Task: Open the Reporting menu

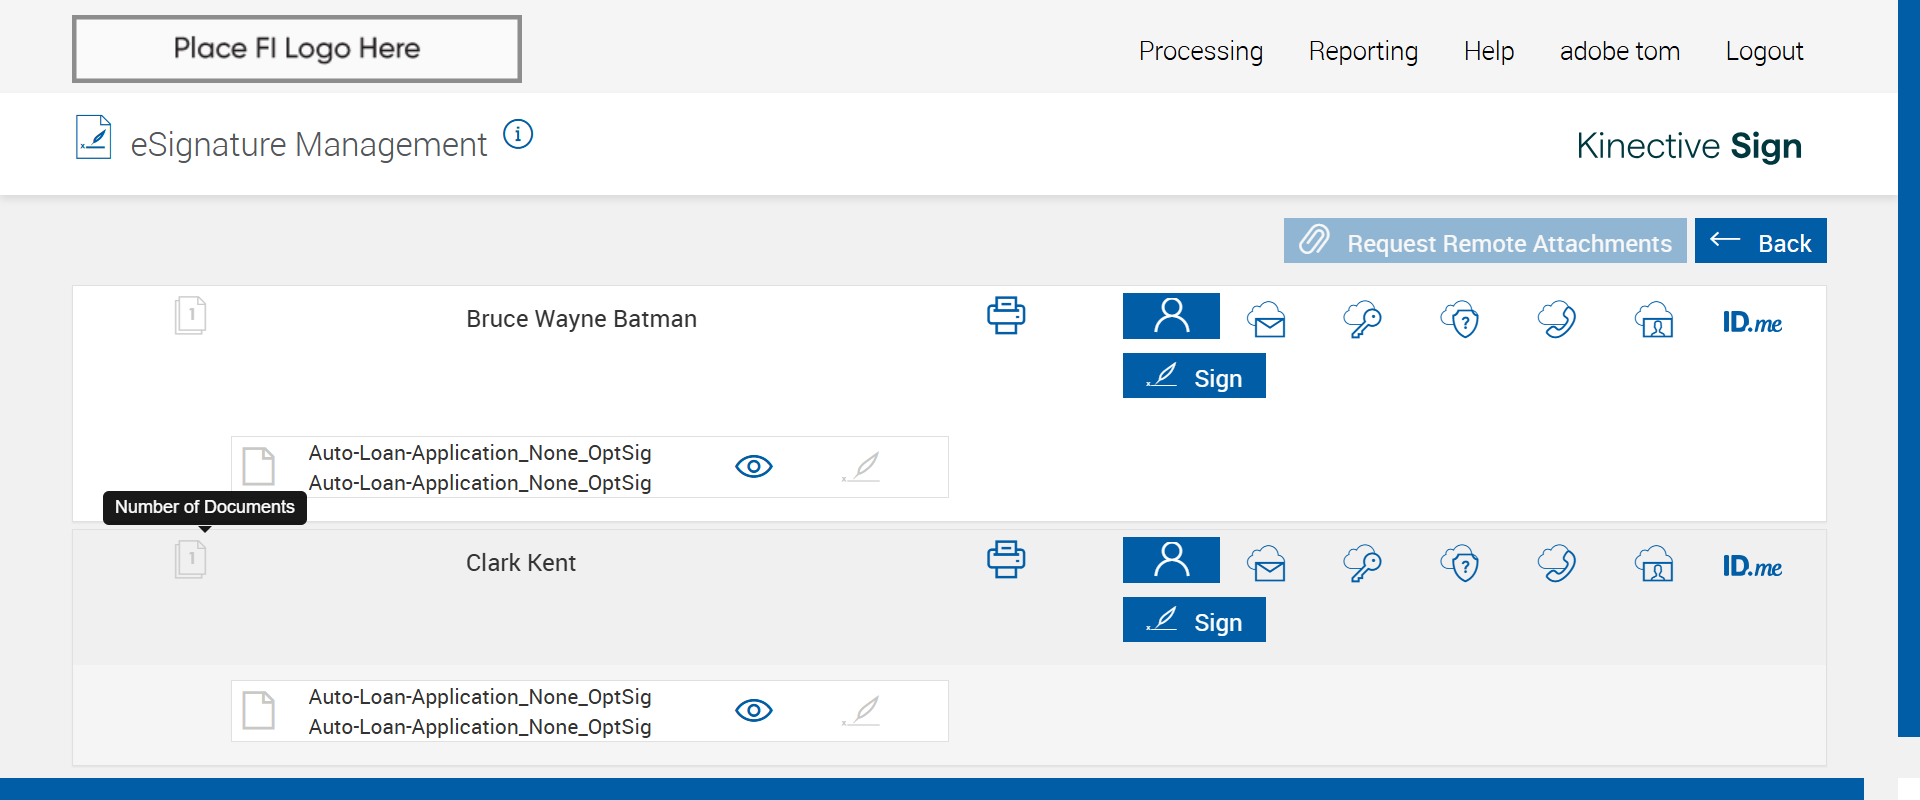Action: coord(1363,51)
